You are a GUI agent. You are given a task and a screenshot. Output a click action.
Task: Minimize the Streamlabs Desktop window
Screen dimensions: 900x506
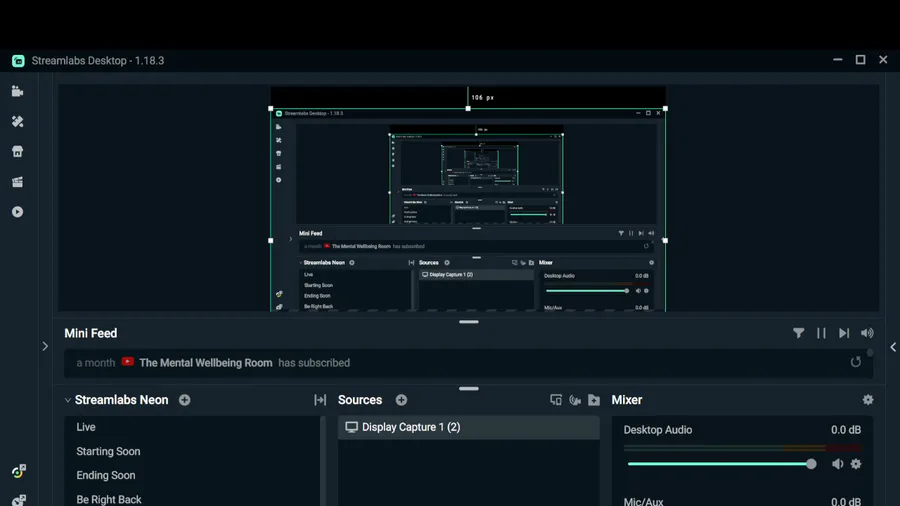(x=837, y=60)
